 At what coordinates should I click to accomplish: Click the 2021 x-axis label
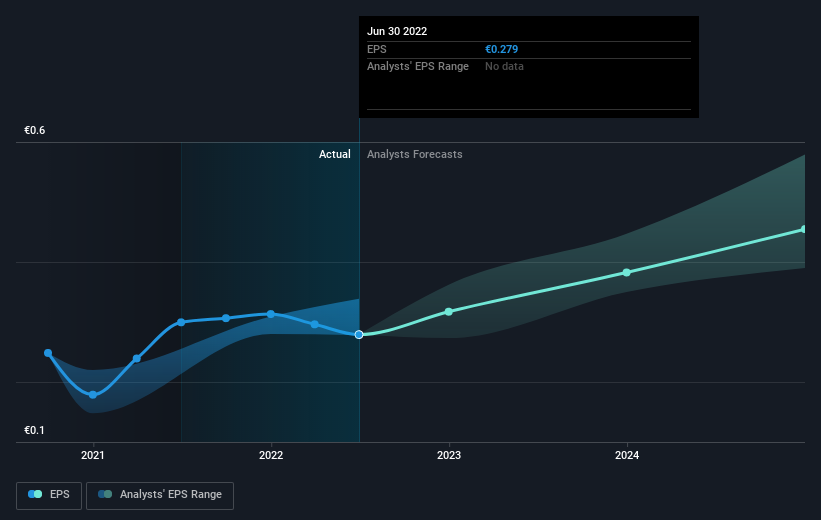pyautogui.click(x=93, y=455)
